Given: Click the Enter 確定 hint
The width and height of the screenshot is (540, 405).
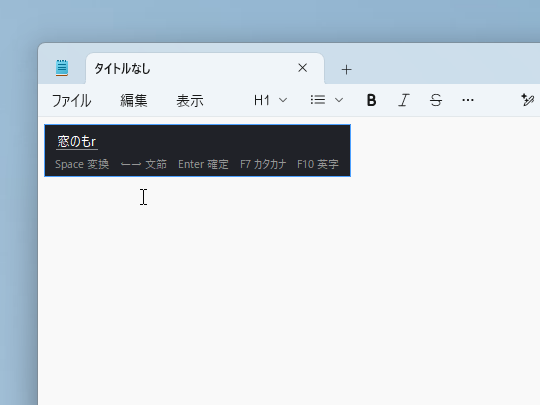Looking at the screenshot, I should click(203, 164).
